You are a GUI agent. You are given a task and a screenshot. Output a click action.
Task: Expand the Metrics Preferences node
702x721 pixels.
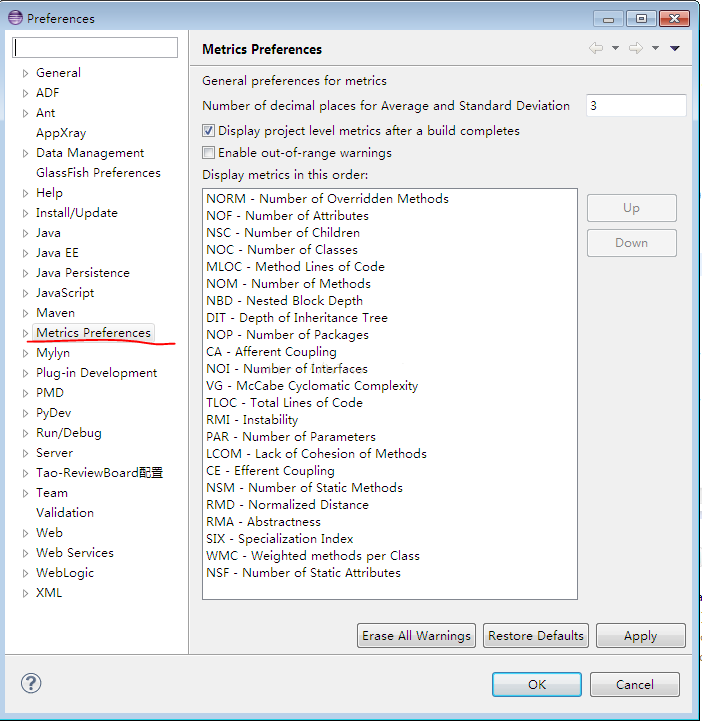pos(25,333)
